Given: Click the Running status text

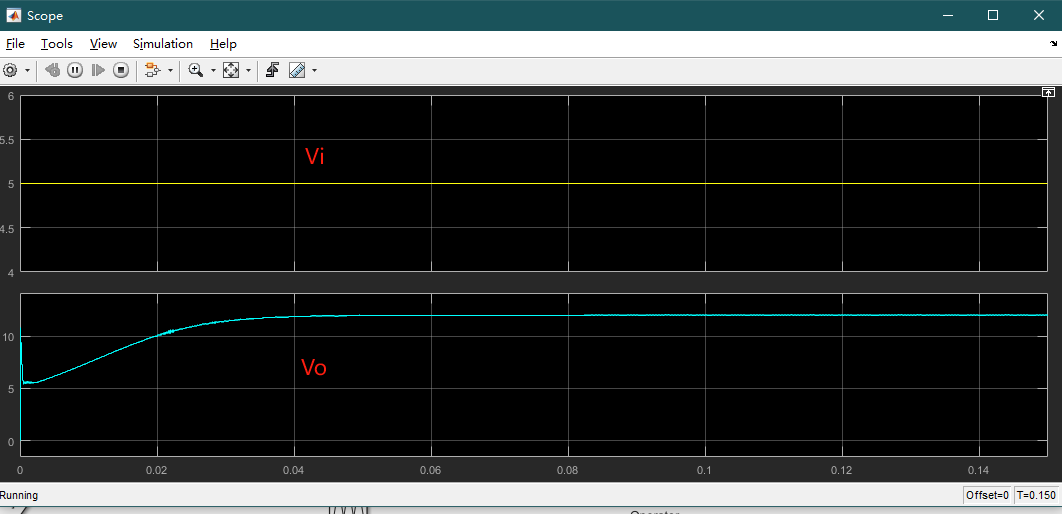Looking at the screenshot, I should (19, 495).
